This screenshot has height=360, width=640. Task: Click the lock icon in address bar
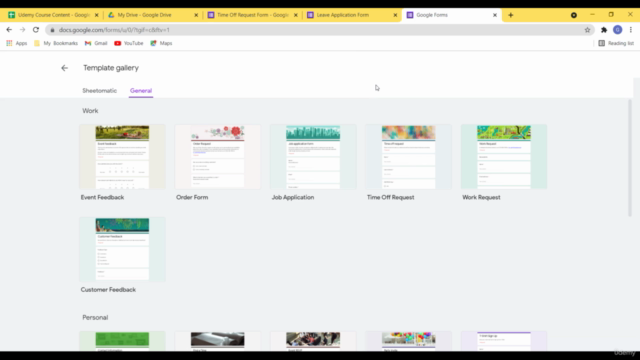click(52, 30)
